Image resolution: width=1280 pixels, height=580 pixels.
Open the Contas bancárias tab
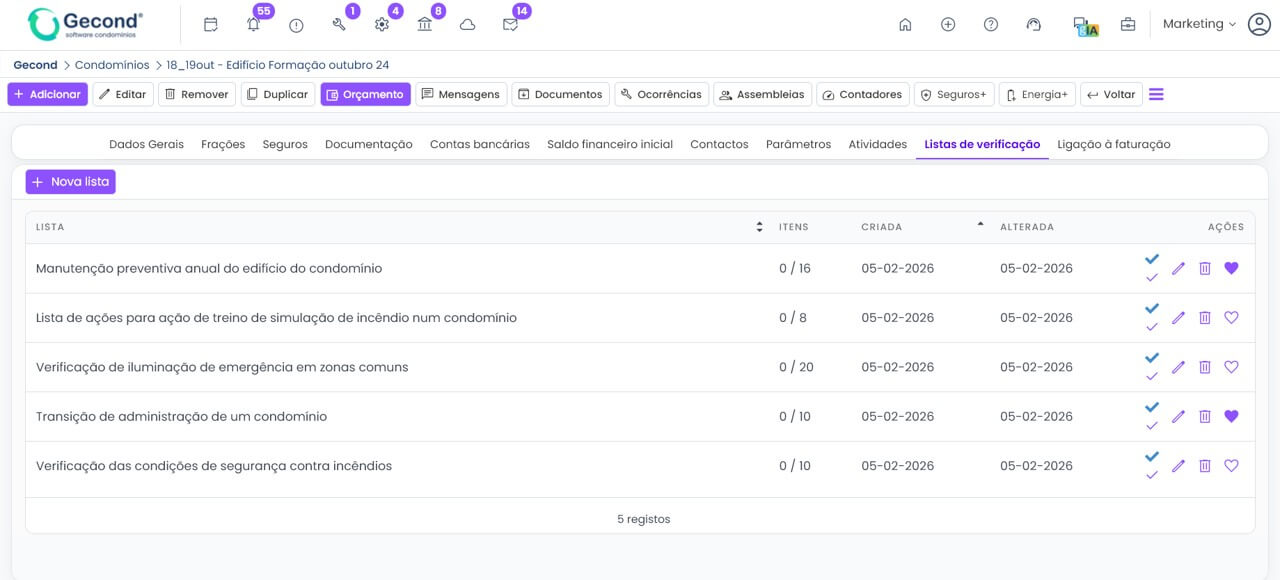(x=480, y=143)
